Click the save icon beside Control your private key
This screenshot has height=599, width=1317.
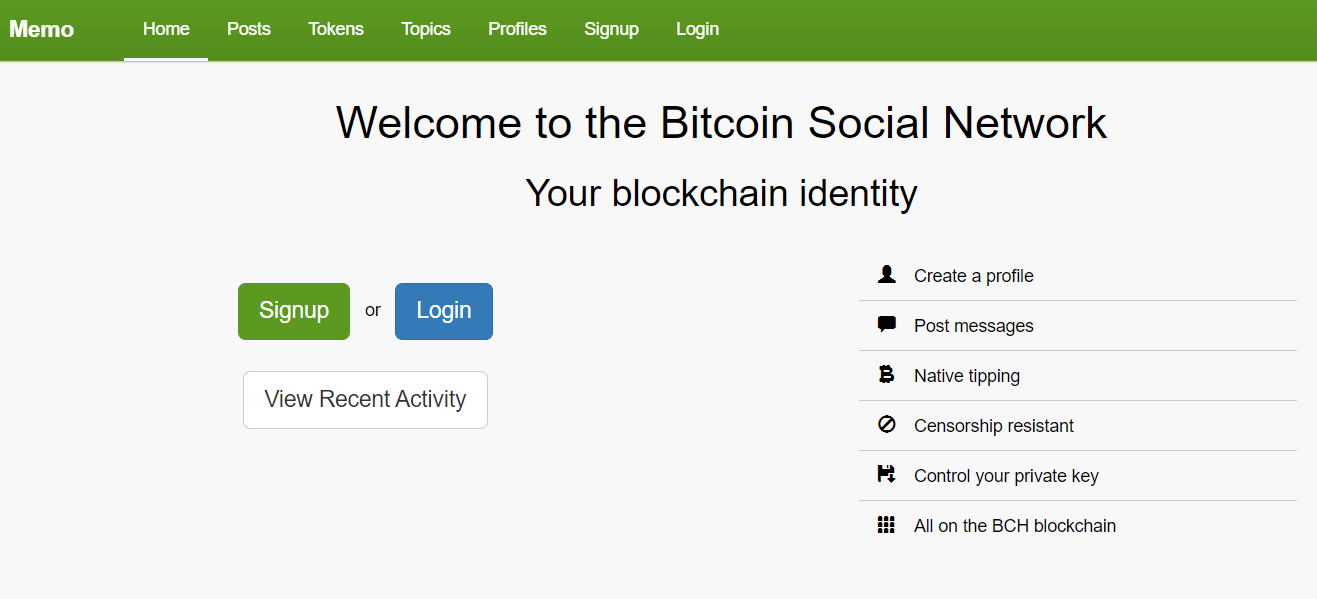click(886, 474)
